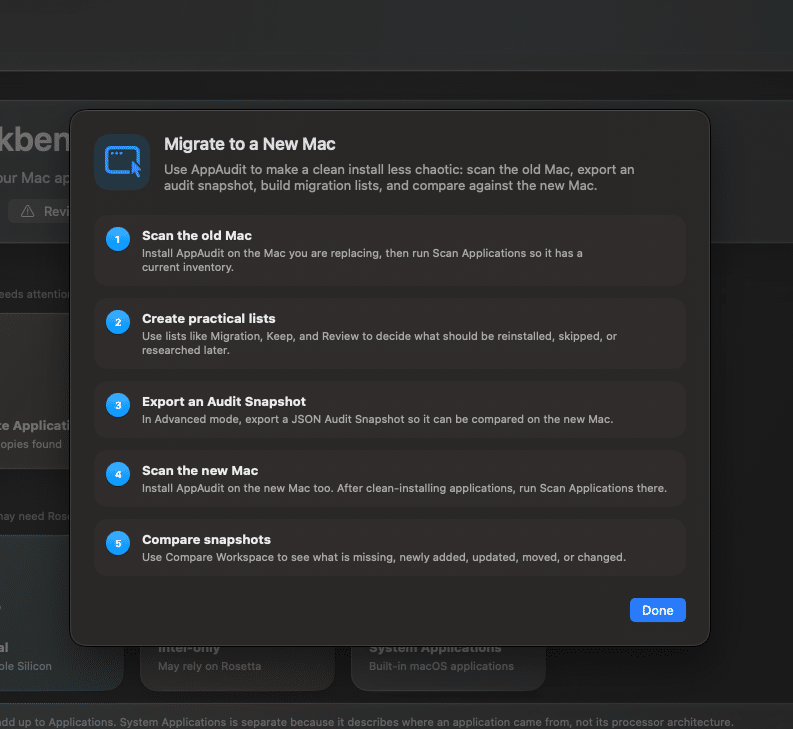Click the 'Migrate to a New Mac' title

tap(249, 144)
